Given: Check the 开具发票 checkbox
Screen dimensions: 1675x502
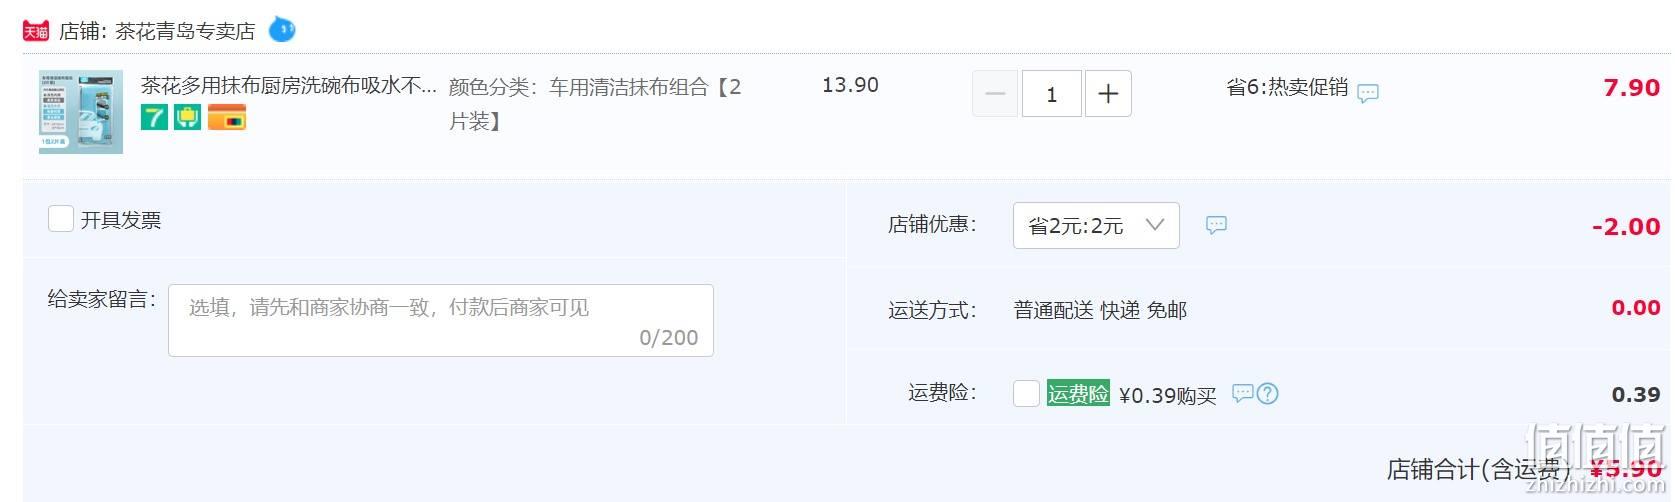Looking at the screenshot, I should 61,219.
